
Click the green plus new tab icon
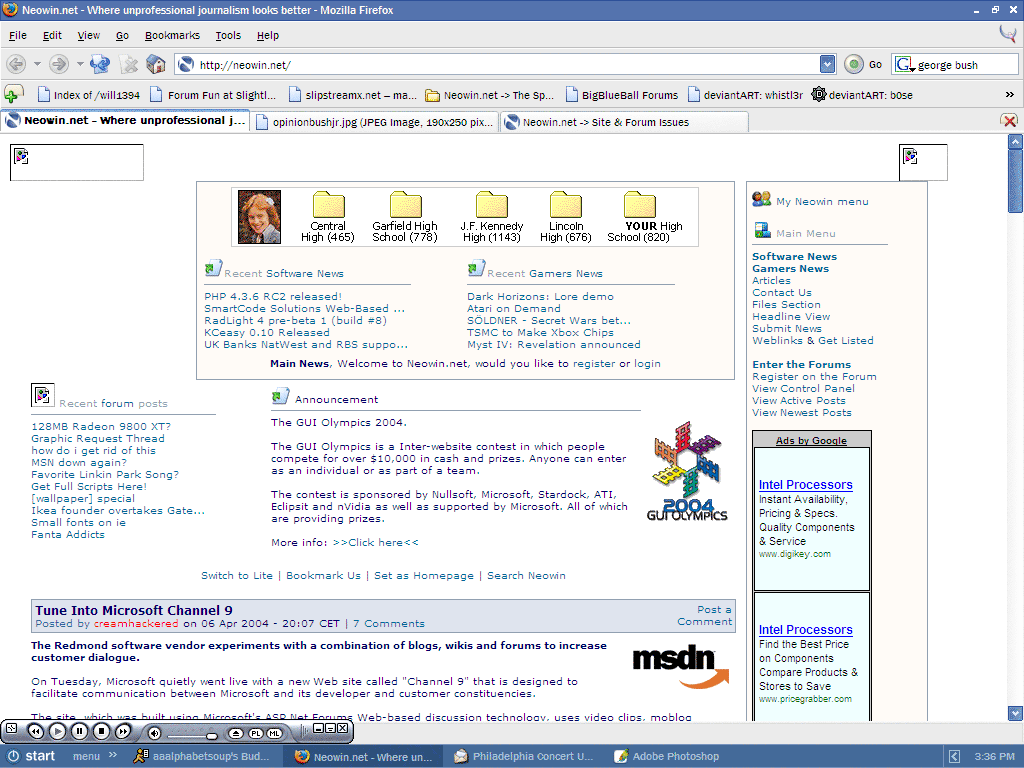(x=14, y=95)
